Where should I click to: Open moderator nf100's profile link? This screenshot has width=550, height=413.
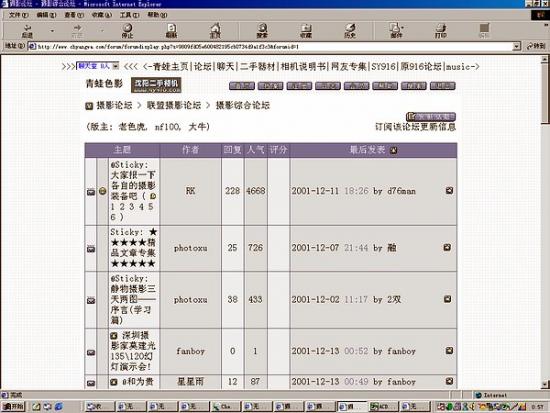coord(167,127)
